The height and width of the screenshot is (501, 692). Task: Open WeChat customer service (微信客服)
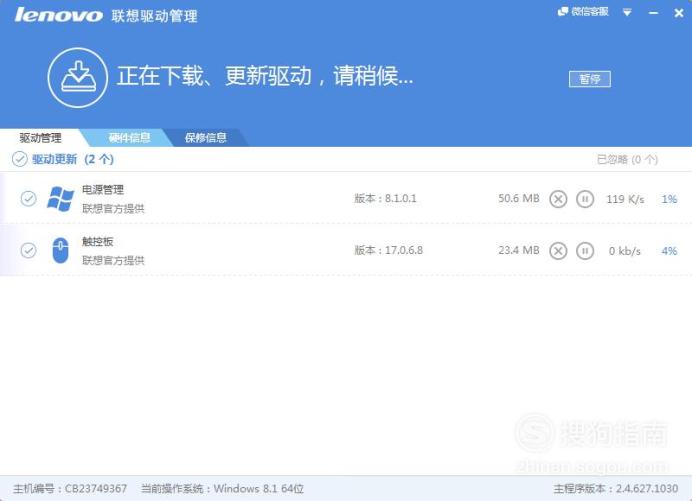[583, 12]
